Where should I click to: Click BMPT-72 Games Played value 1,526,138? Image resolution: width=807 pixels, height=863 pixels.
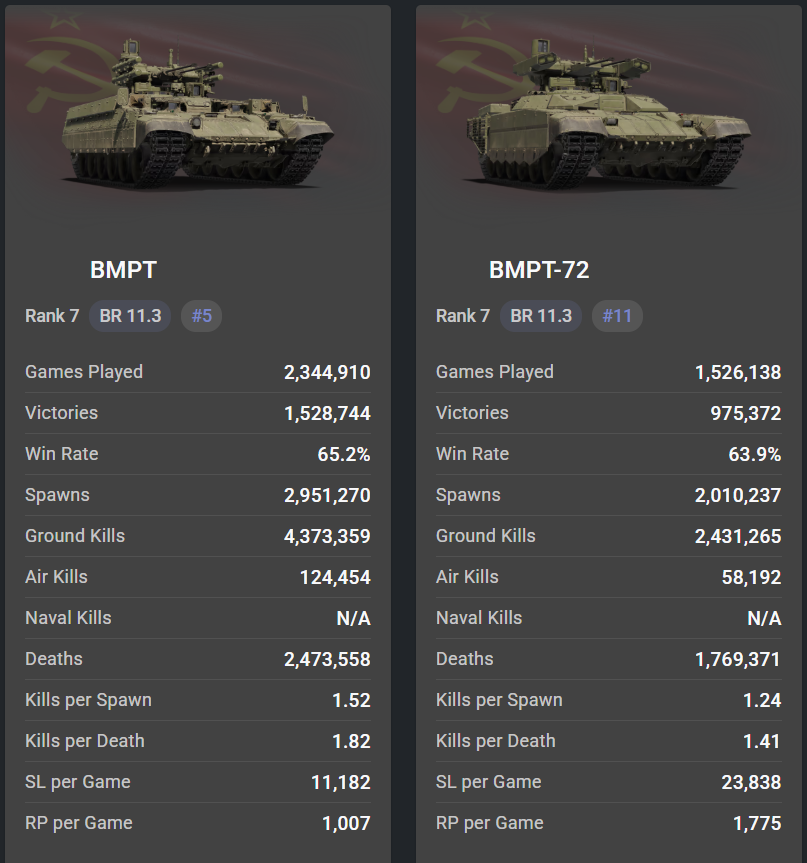coord(738,373)
